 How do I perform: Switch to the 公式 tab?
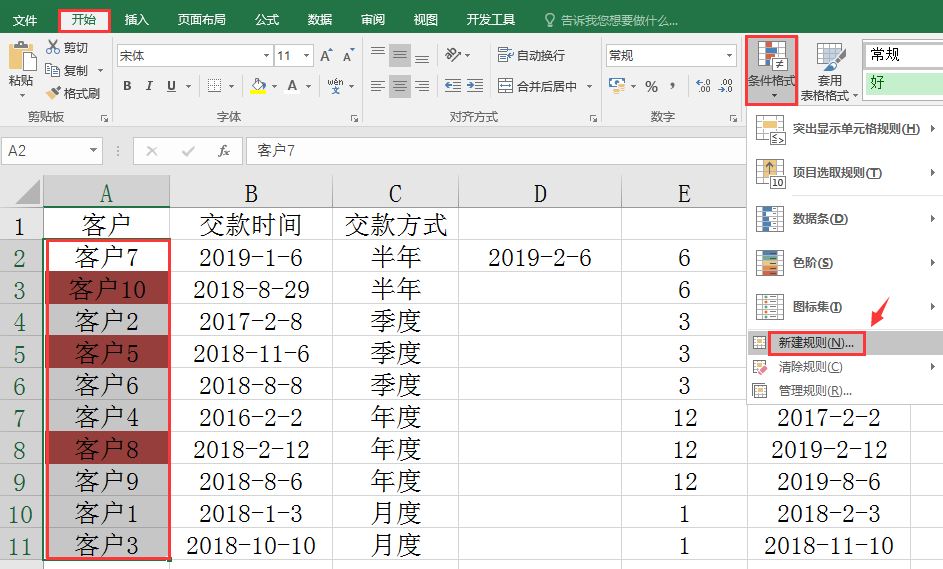(x=266, y=20)
